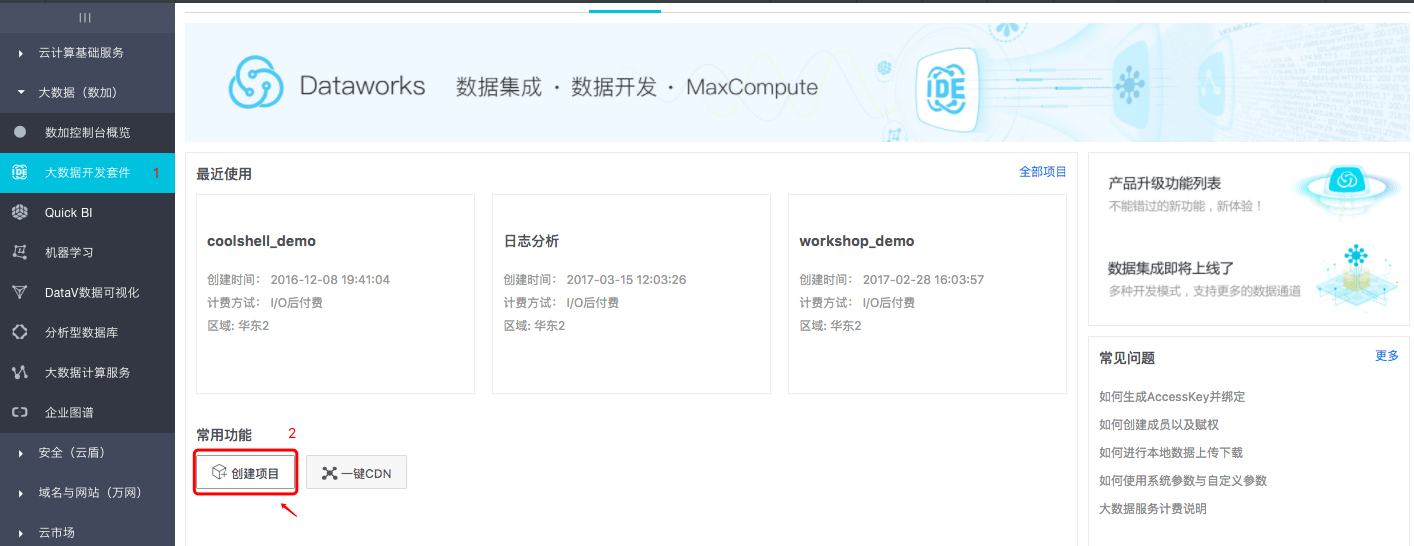
Task: Click 计费方式 I/O后付费 under 日志分析
Action: click(561, 303)
